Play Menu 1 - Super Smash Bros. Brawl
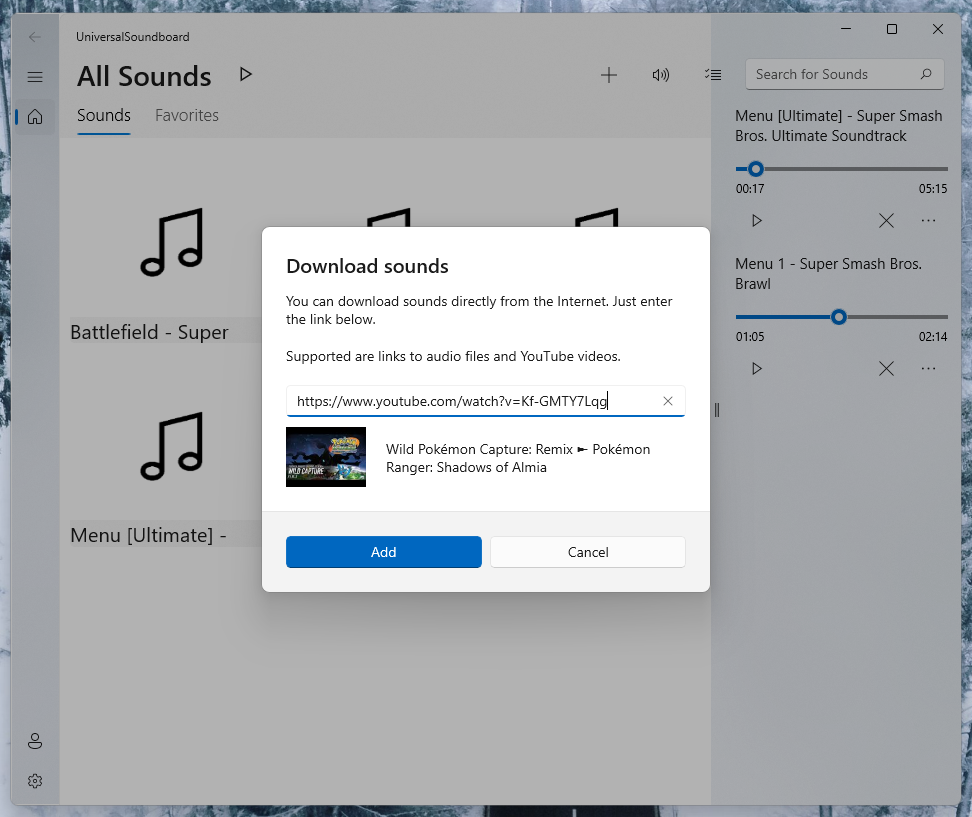Image resolution: width=972 pixels, height=817 pixels. pyautogui.click(x=756, y=369)
